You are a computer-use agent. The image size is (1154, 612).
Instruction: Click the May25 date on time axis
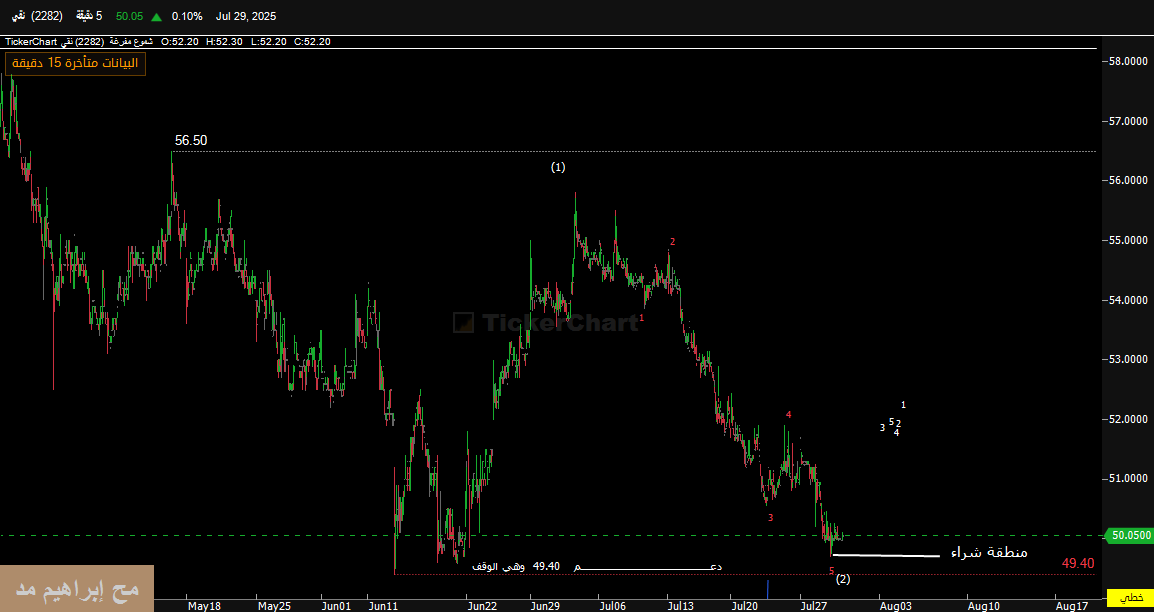tap(275, 606)
